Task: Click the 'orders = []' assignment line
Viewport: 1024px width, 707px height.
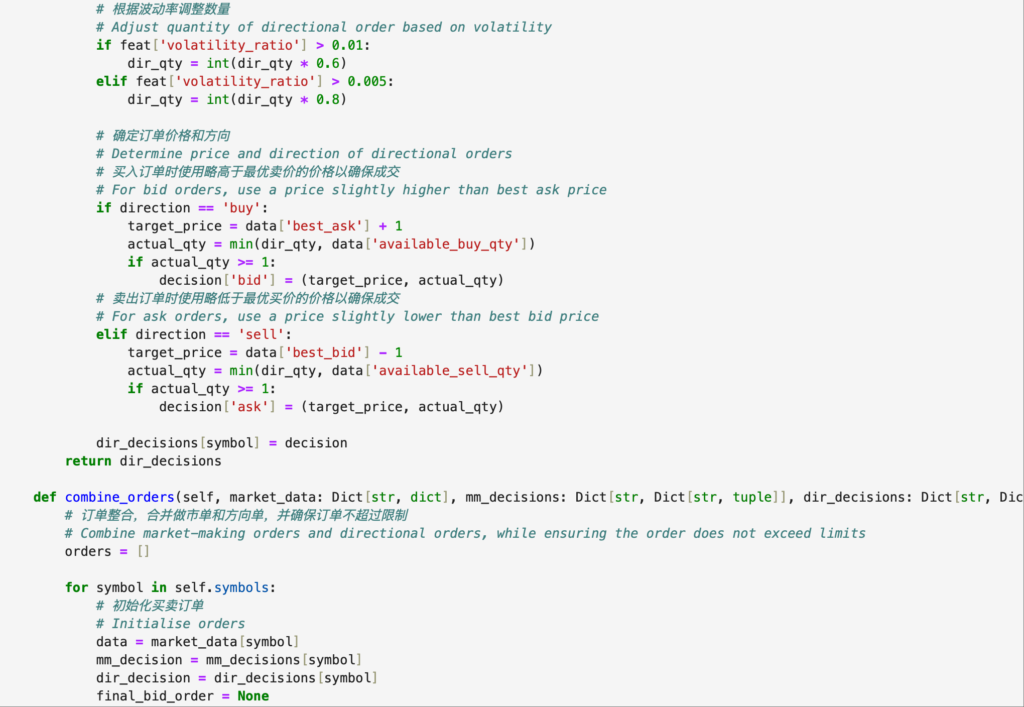Action: [107, 551]
